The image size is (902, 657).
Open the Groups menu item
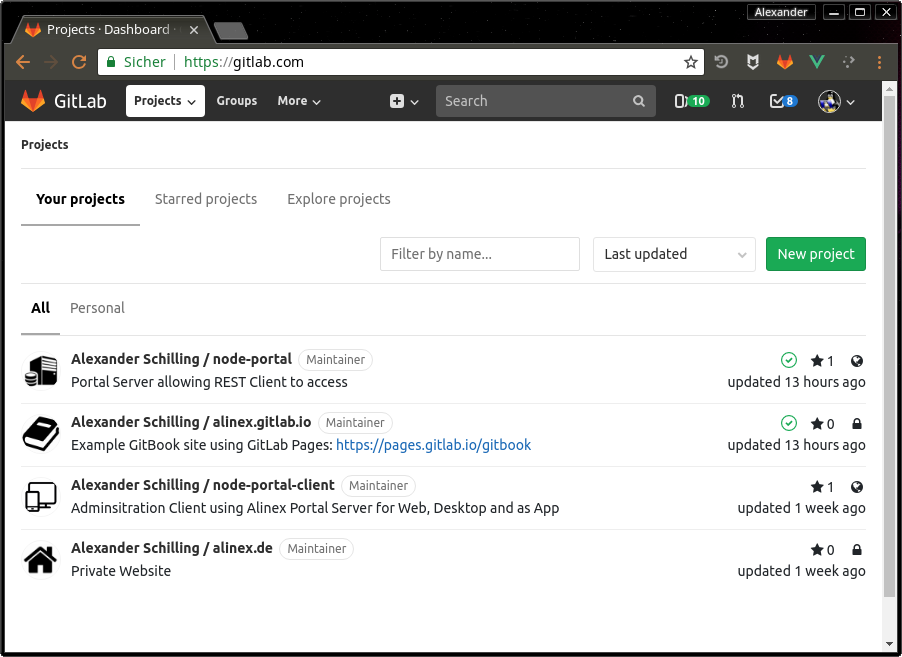point(236,101)
